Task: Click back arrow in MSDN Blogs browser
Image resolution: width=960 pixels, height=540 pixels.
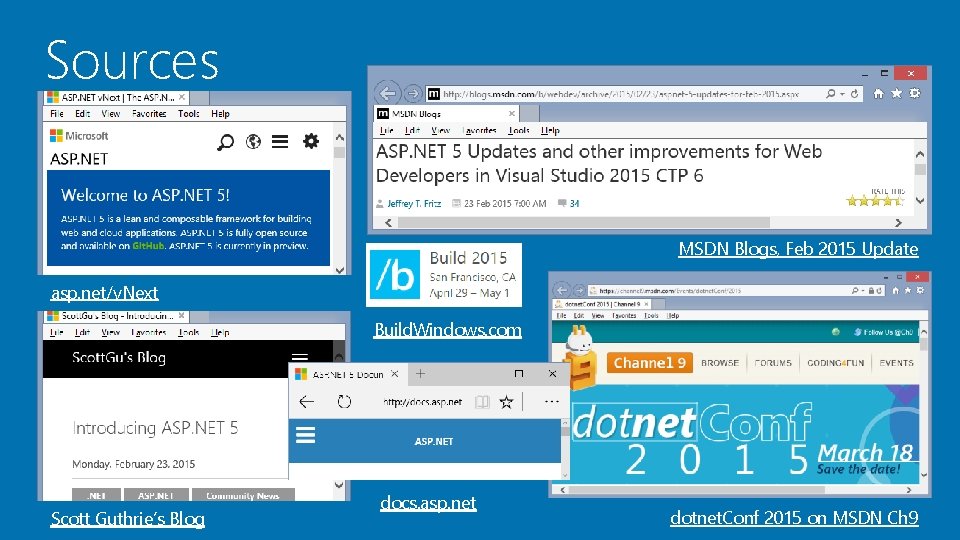Action: click(x=388, y=94)
